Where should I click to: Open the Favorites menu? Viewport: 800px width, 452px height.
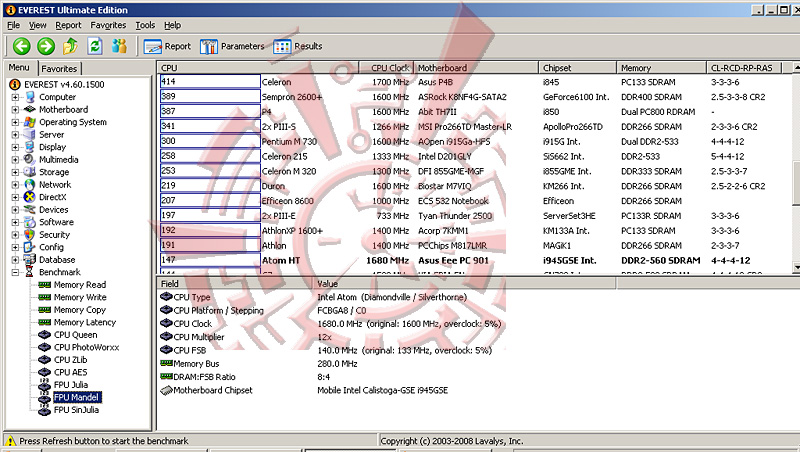click(108, 25)
